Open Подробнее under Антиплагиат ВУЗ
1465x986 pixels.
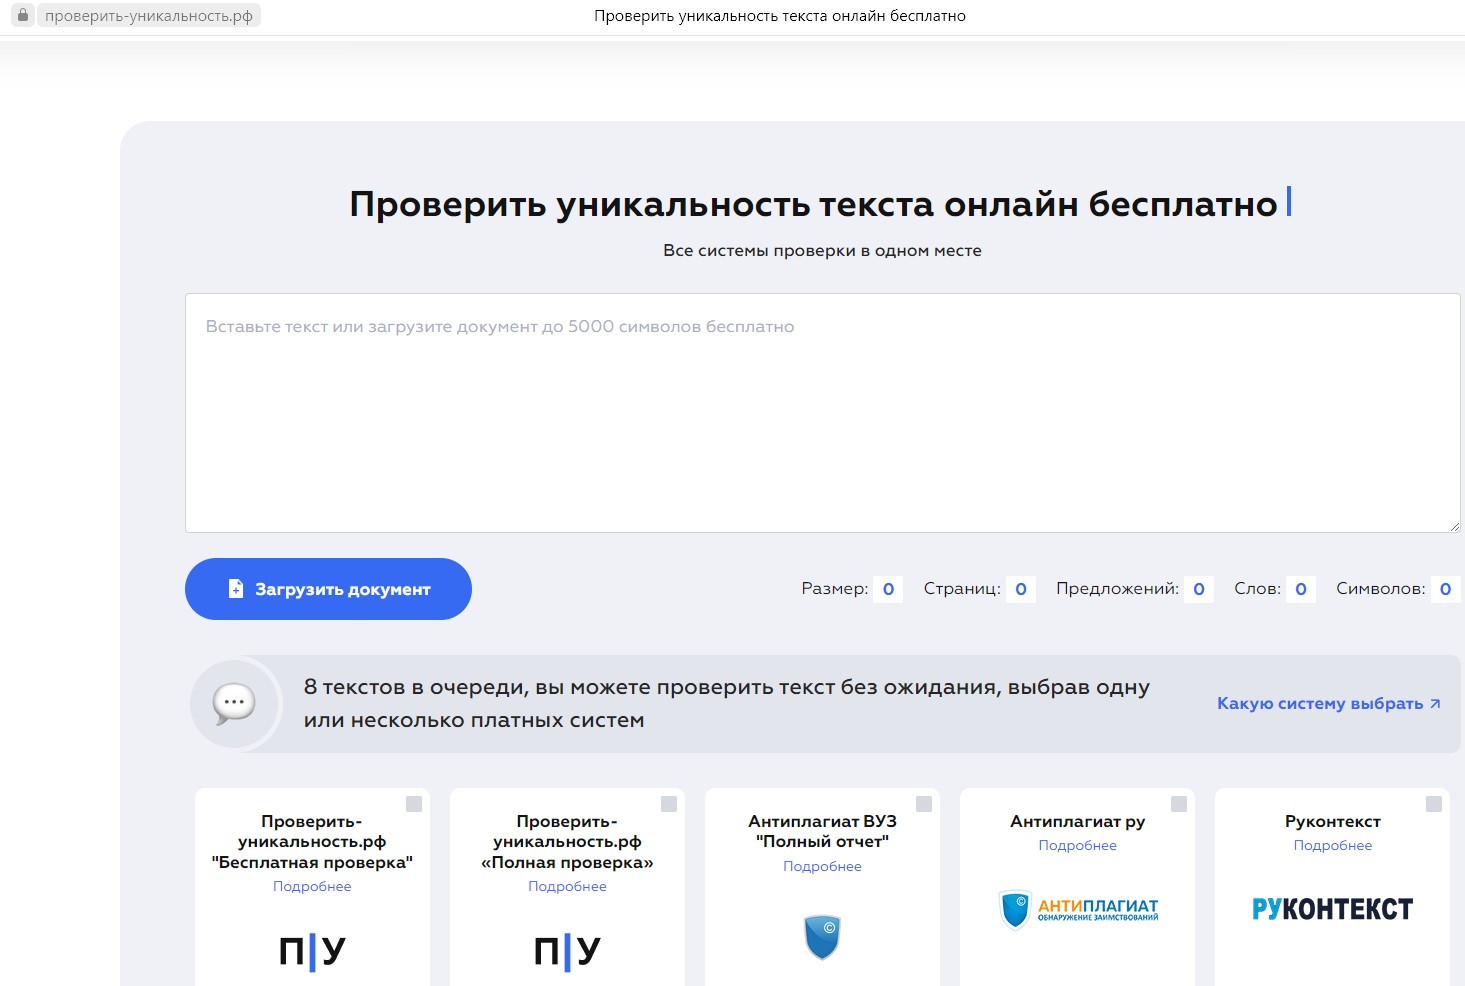point(822,866)
